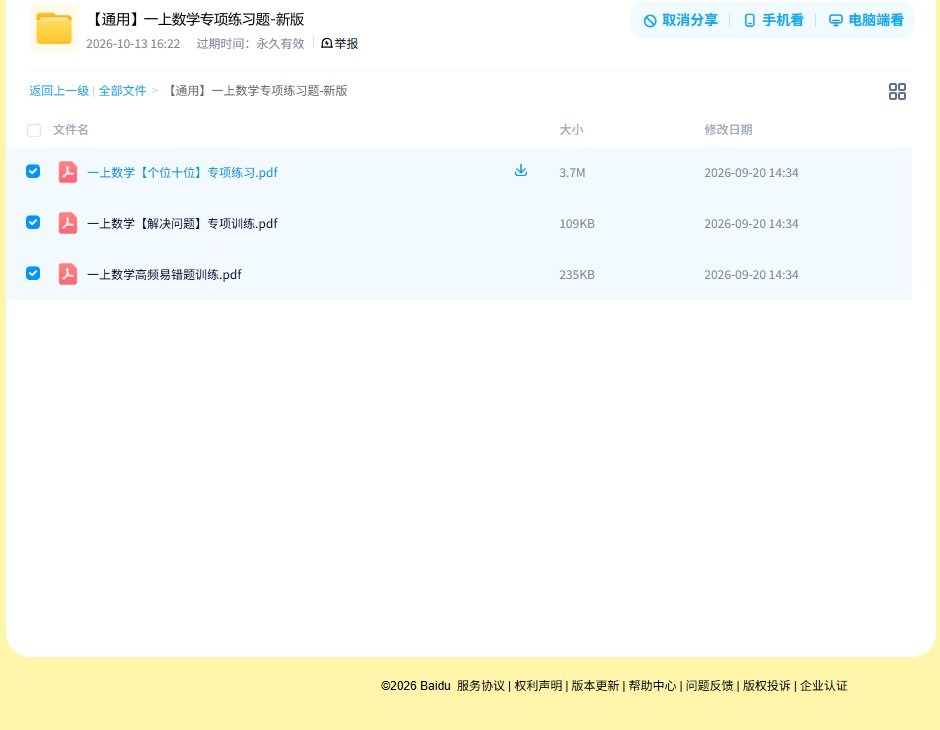Click the 109KB size value
This screenshot has height=730, width=940.
577,224
